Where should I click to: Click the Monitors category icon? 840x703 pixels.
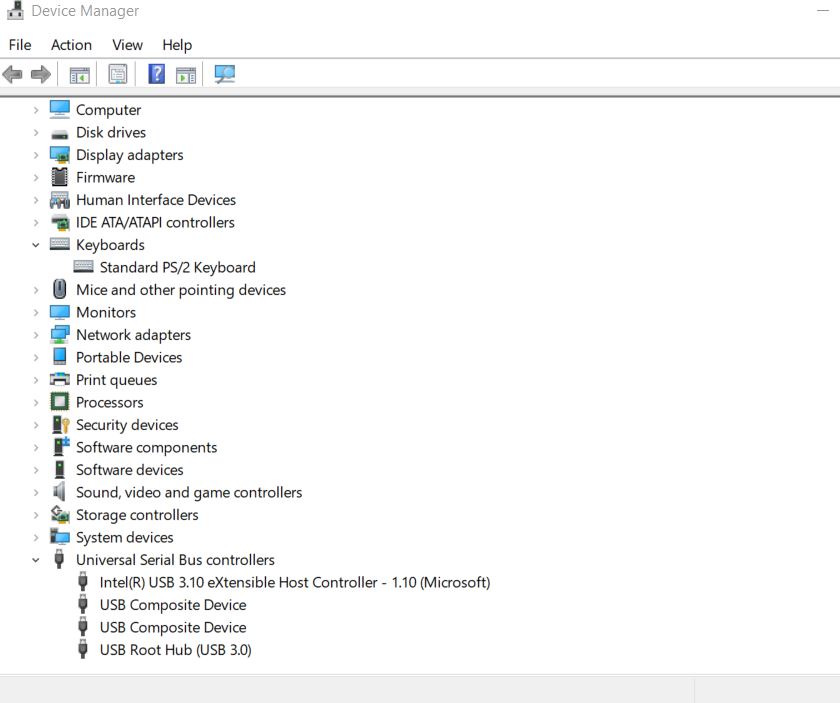tap(59, 312)
